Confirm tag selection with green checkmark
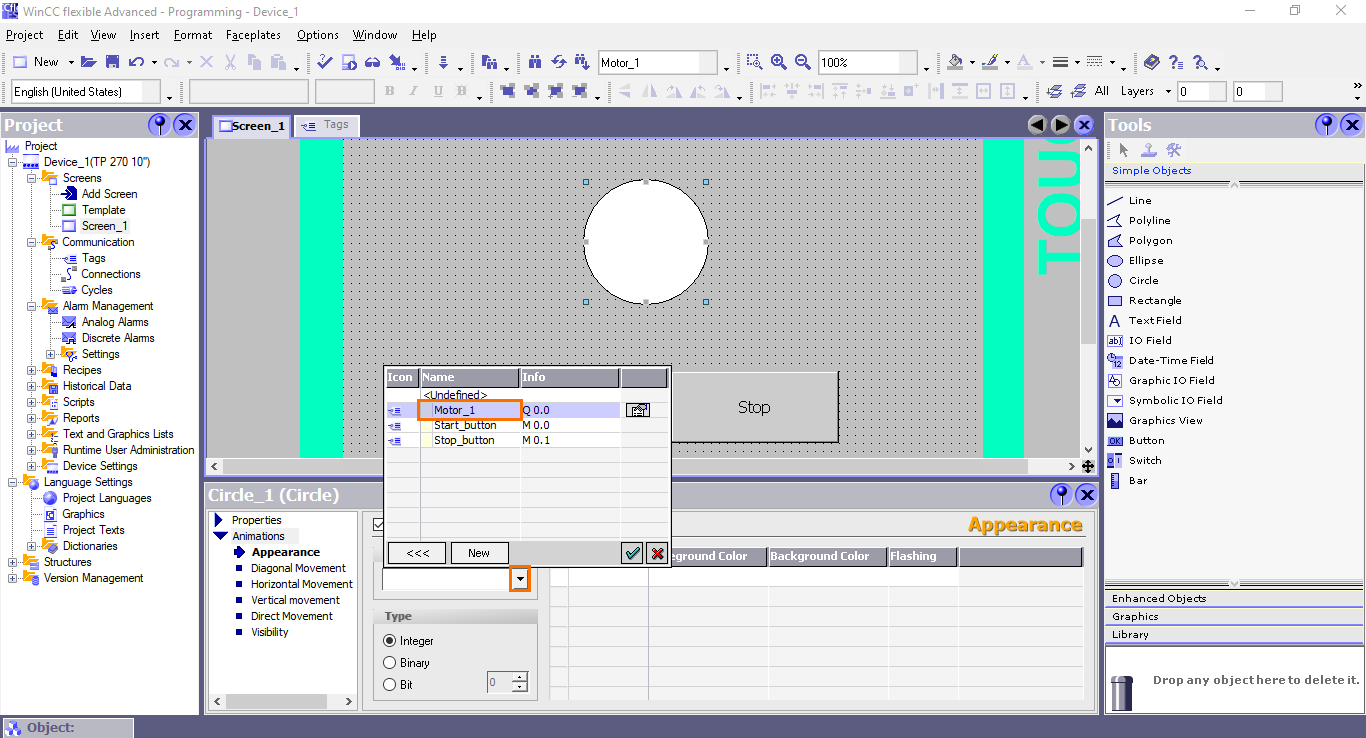The width and height of the screenshot is (1366, 738). pyautogui.click(x=632, y=553)
